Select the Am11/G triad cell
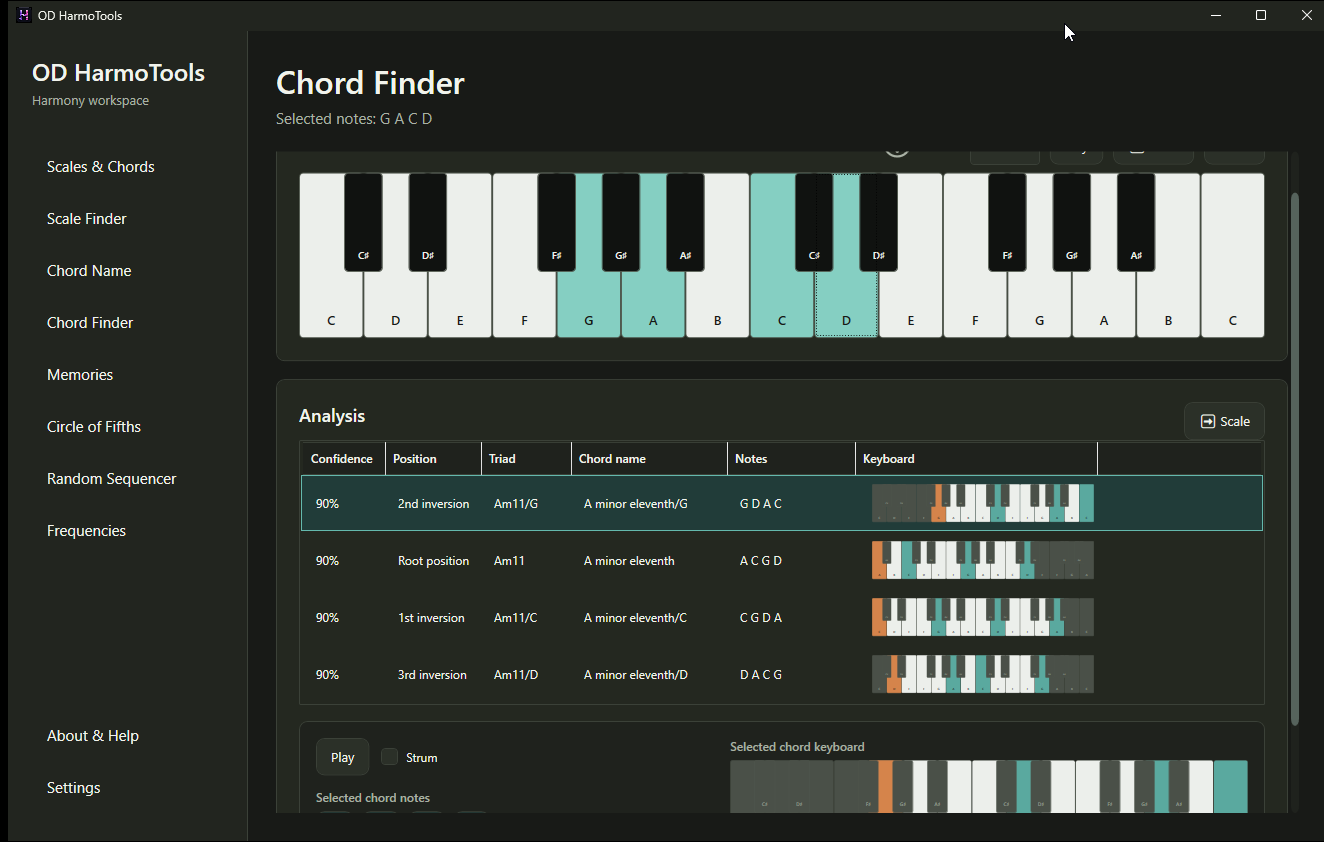The width and height of the screenshot is (1324, 842). click(x=516, y=504)
